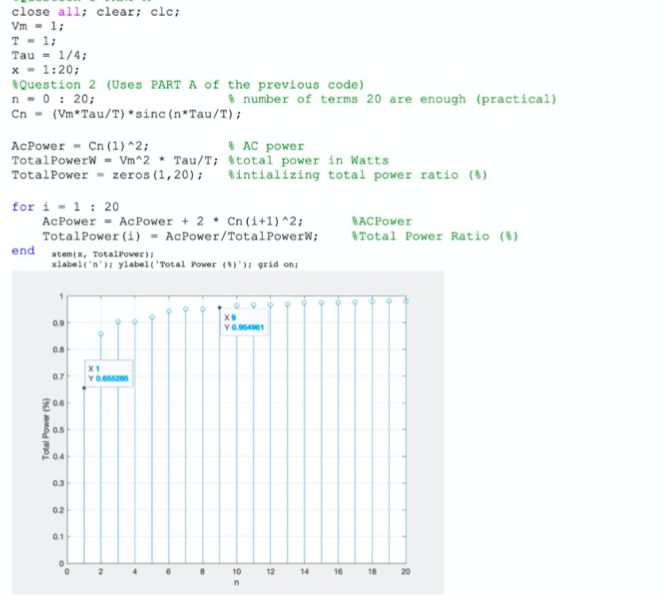Select the stem marker circle at n = 14
Image resolution: width=664 pixels, height=595 pixels.
304,303
